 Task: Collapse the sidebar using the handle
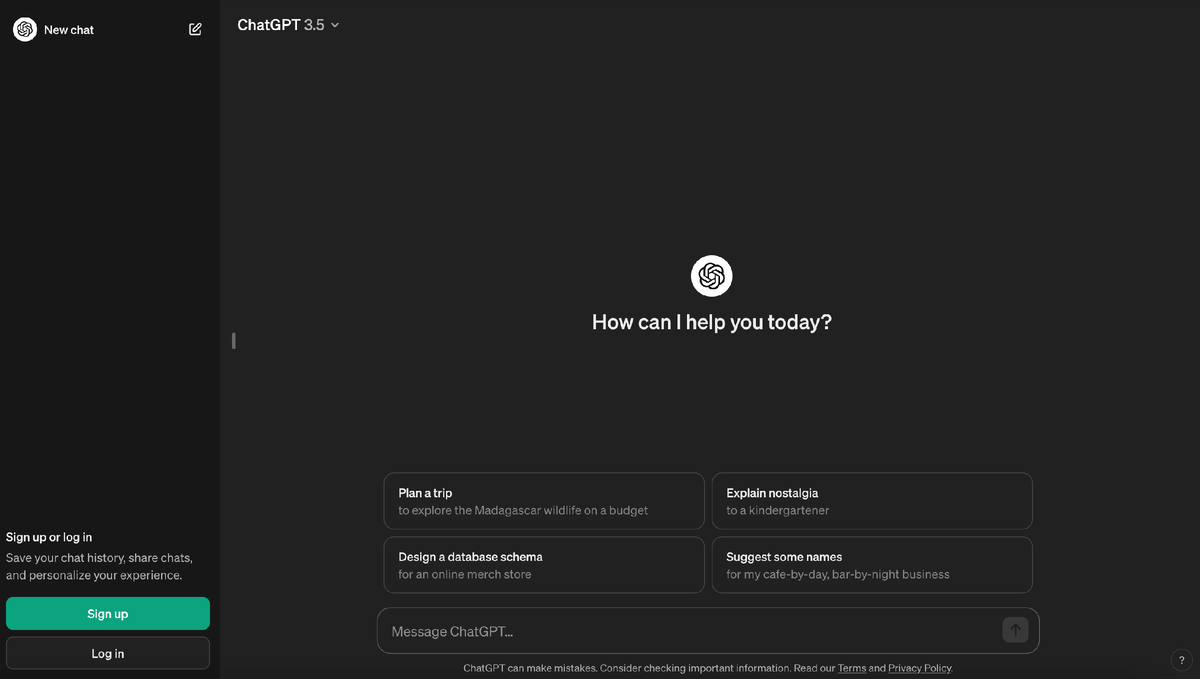pyautogui.click(x=234, y=340)
